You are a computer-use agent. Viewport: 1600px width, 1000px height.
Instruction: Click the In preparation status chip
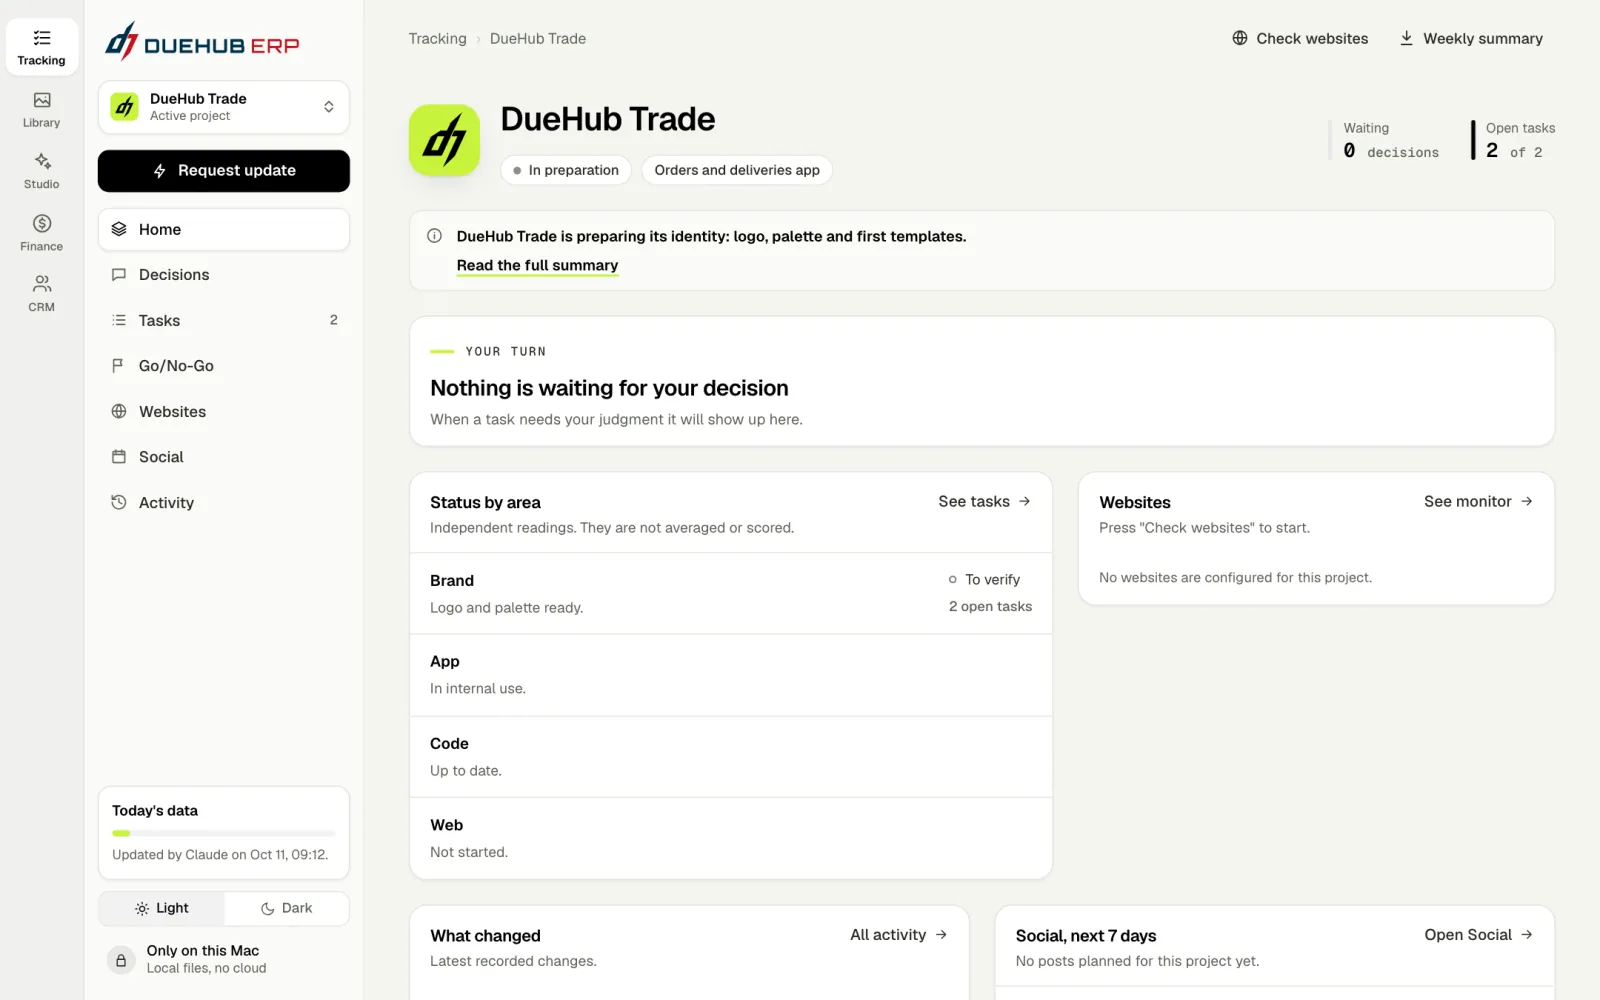click(x=566, y=170)
